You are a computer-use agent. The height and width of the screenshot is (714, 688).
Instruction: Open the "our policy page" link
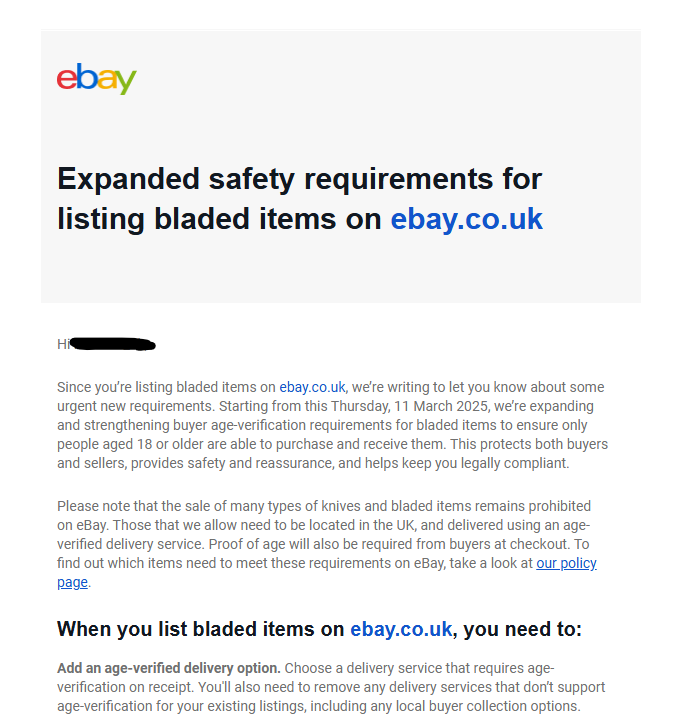(566, 563)
